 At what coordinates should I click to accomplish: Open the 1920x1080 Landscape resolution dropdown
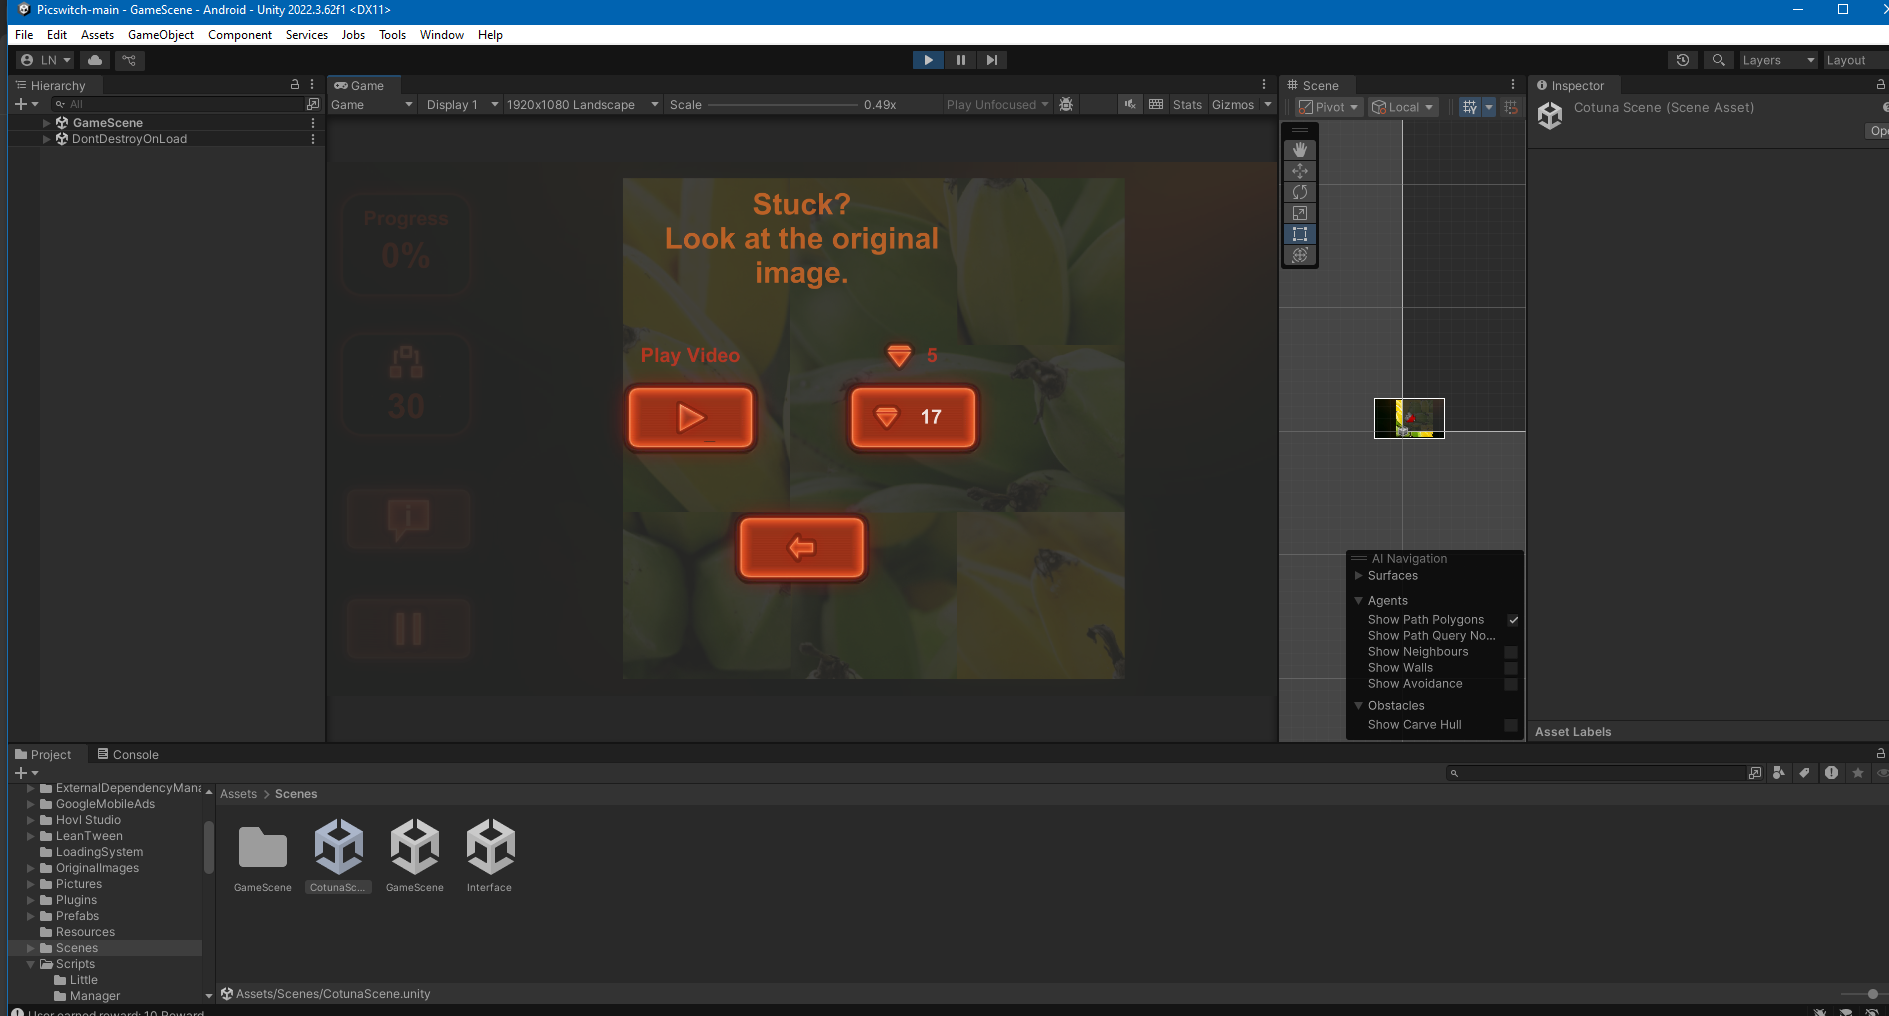coord(582,104)
